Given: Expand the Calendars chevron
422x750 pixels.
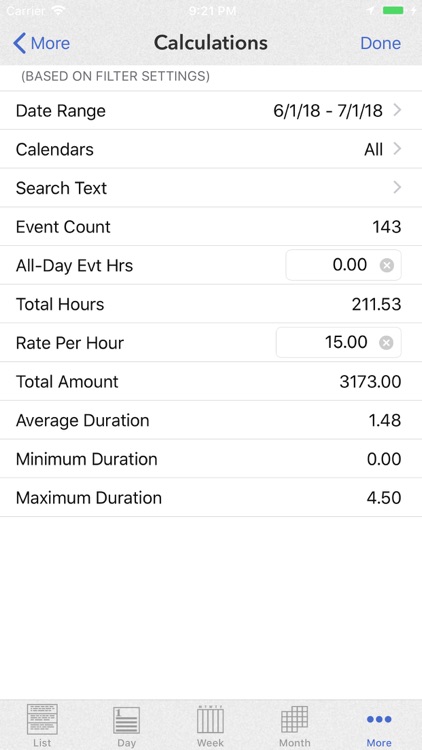Looking at the screenshot, I should (397, 149).
